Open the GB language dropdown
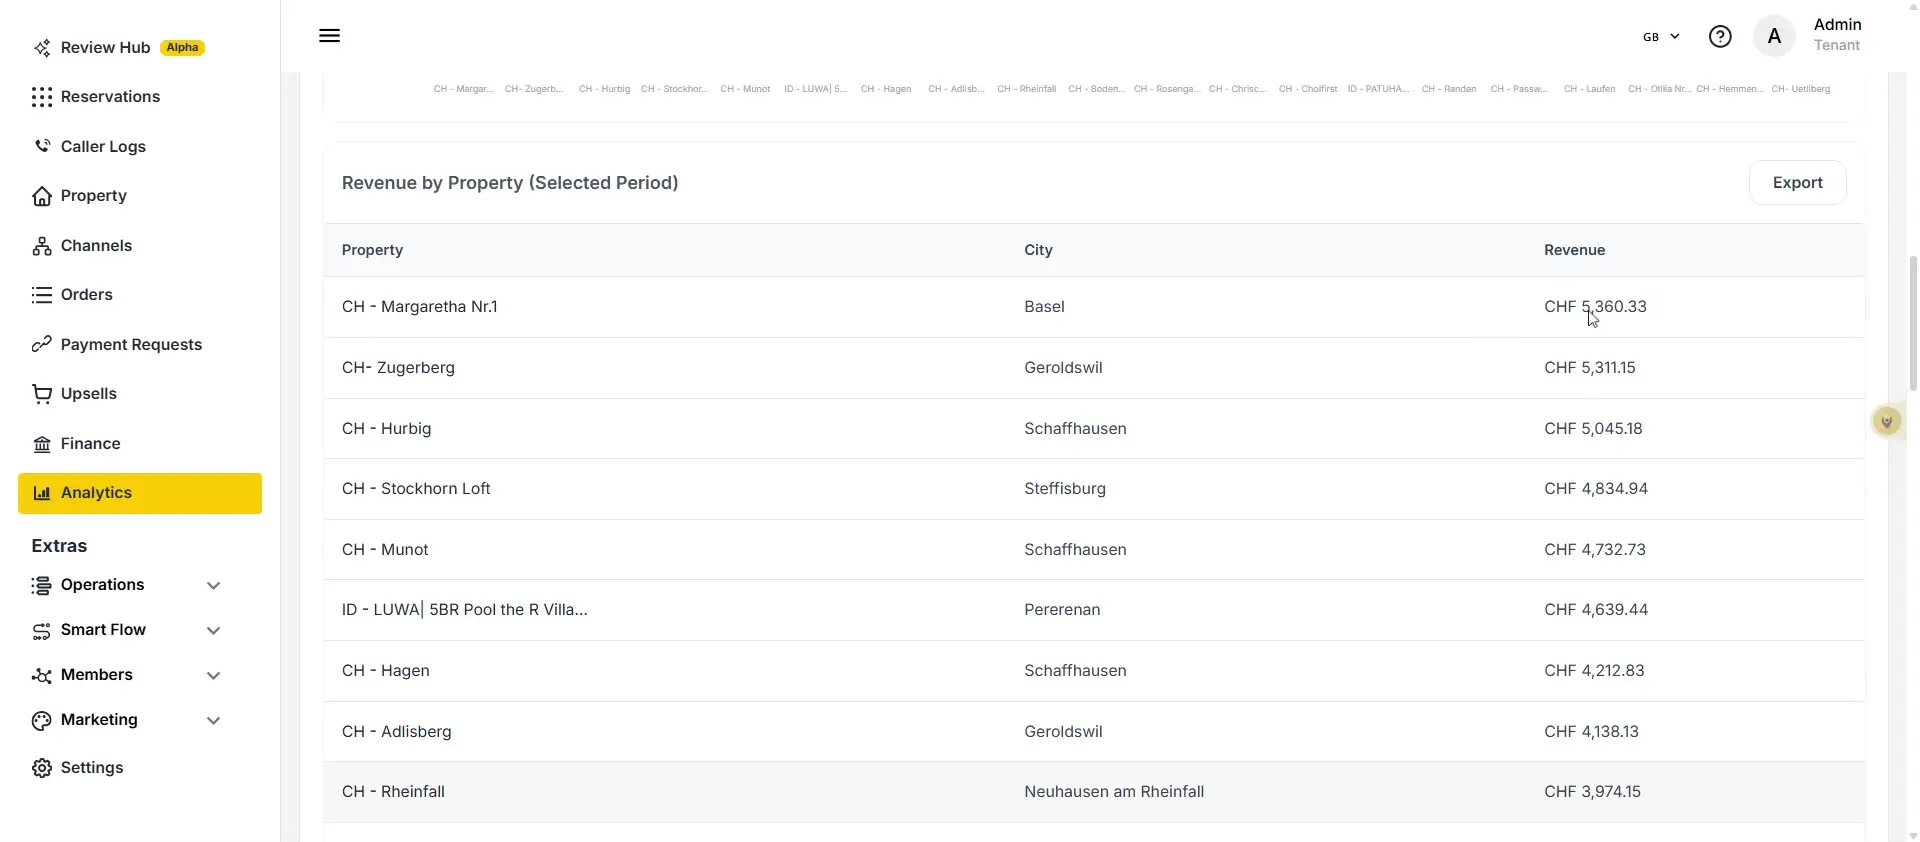Image resolution: width=1920 pixels, height=842 pixels. click(x=1661, y=37)
